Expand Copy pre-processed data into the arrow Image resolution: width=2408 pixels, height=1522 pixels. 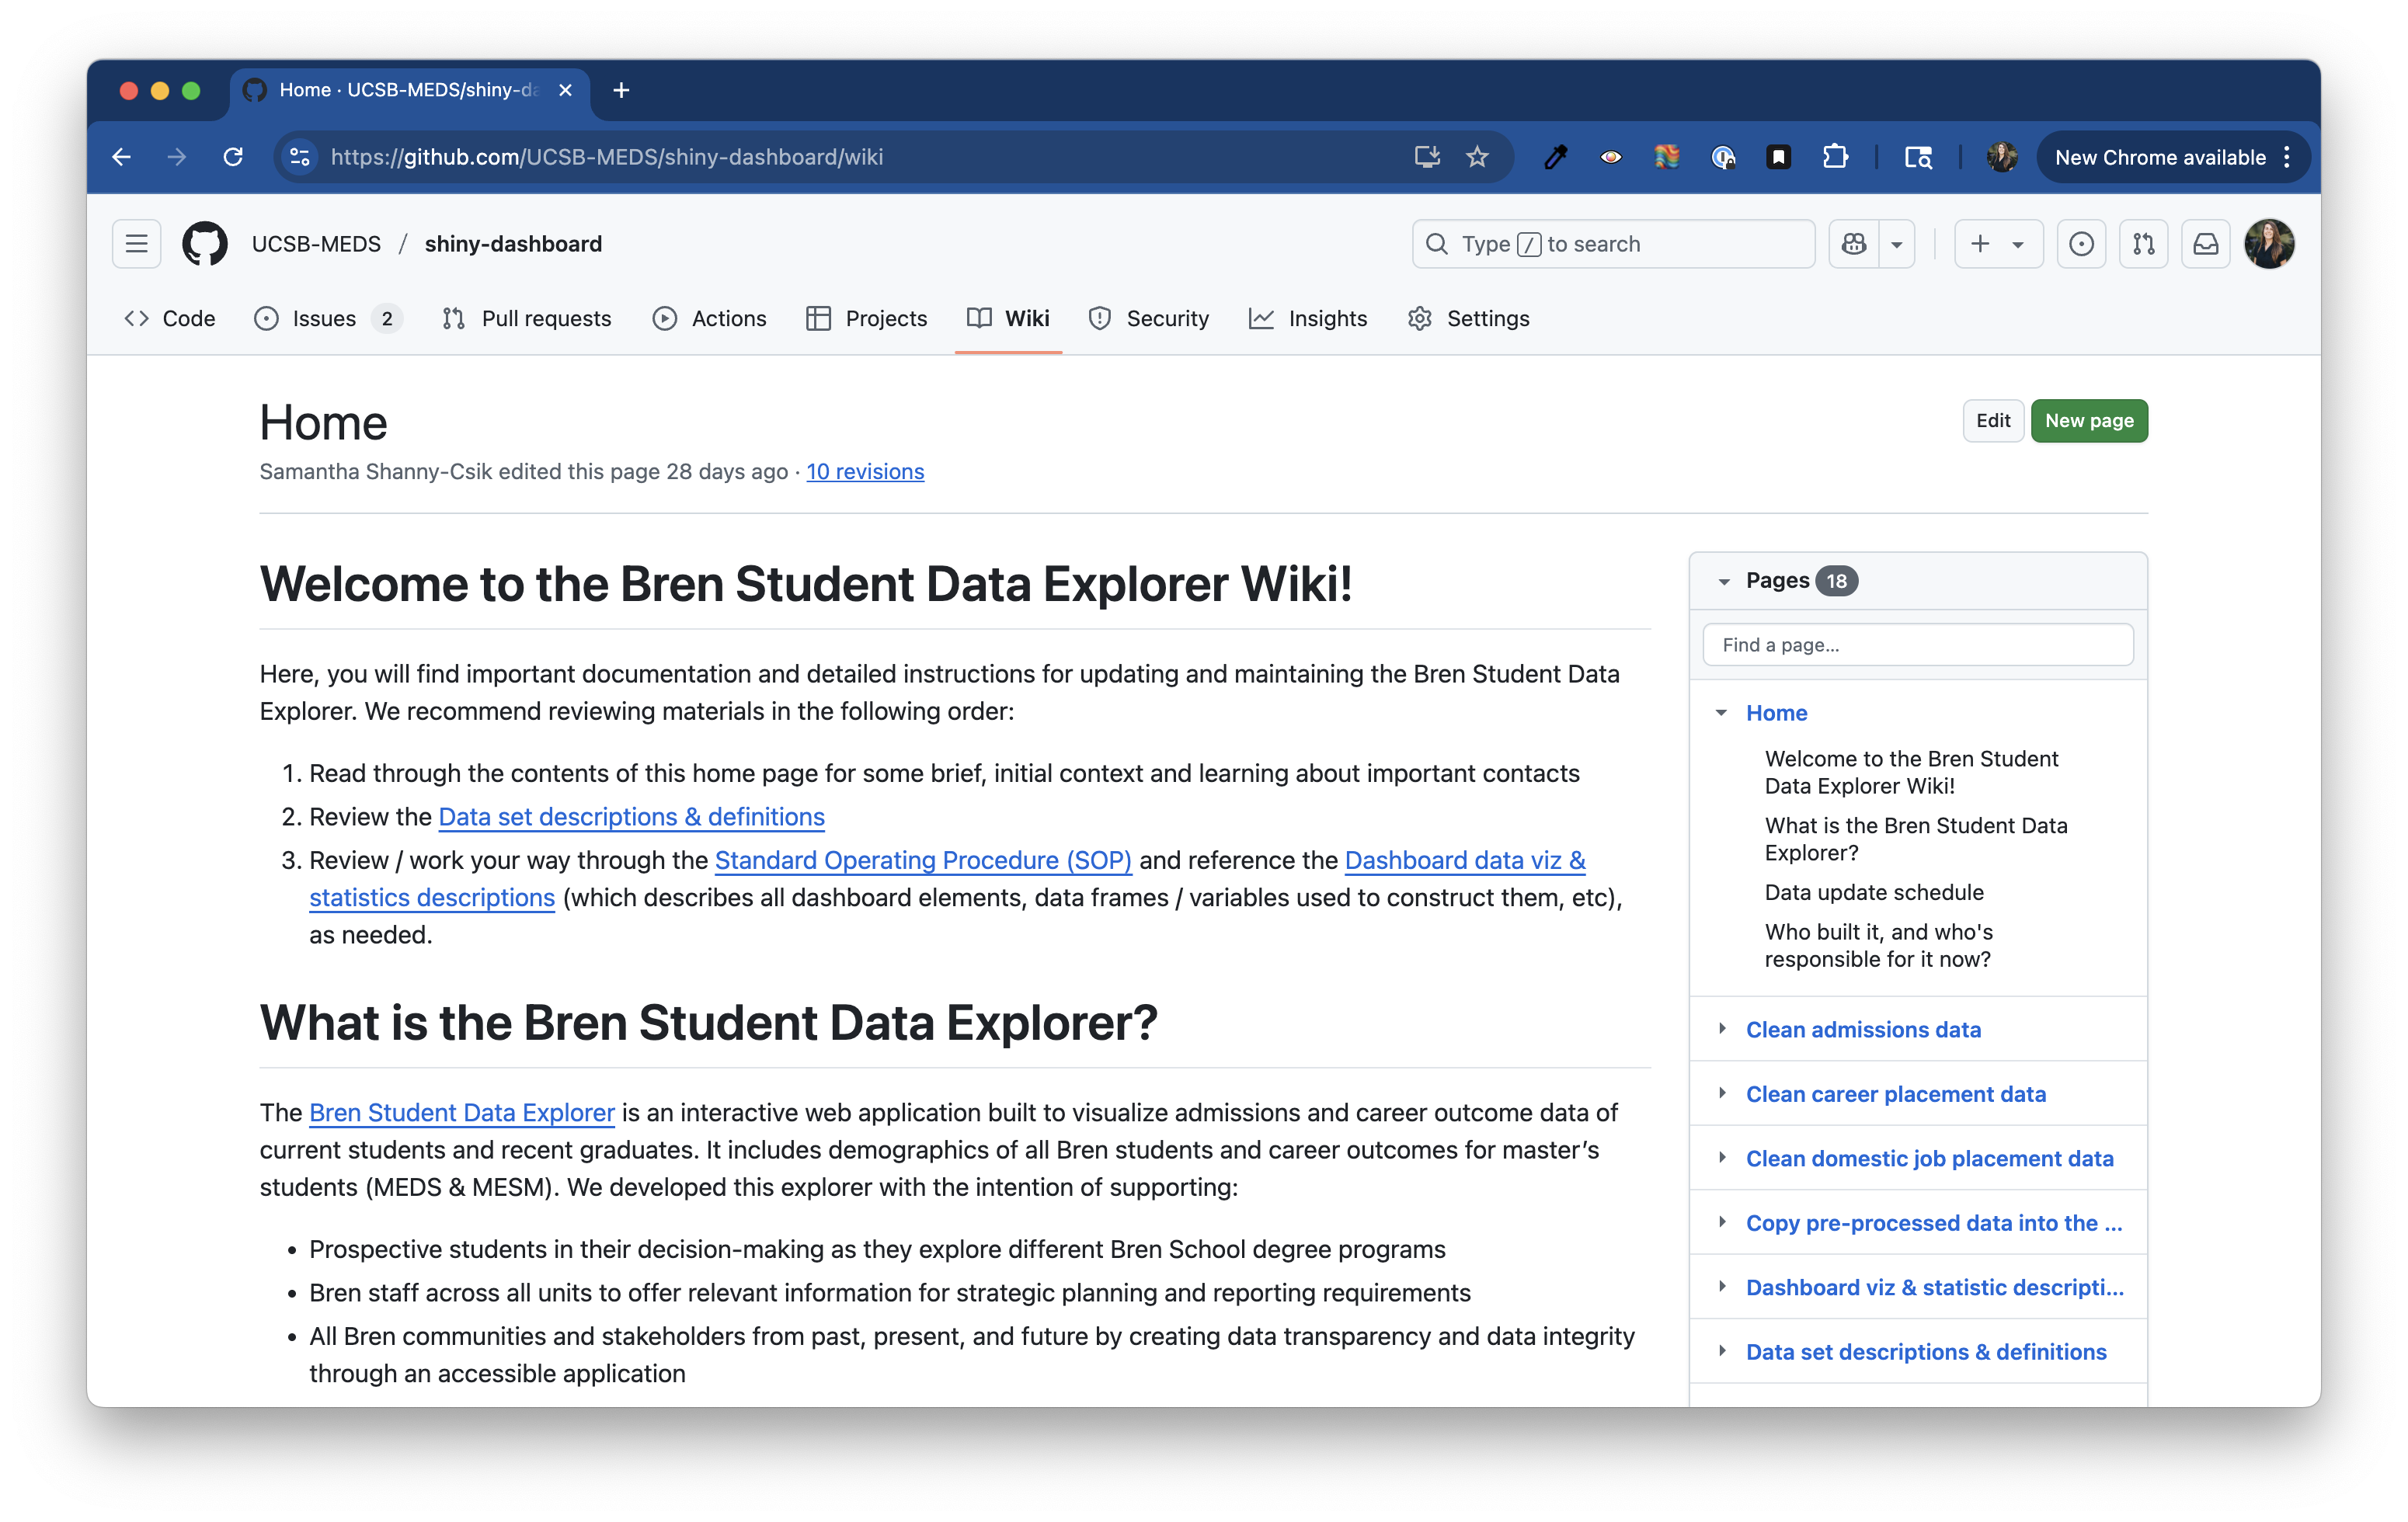click(1722, 1222)
